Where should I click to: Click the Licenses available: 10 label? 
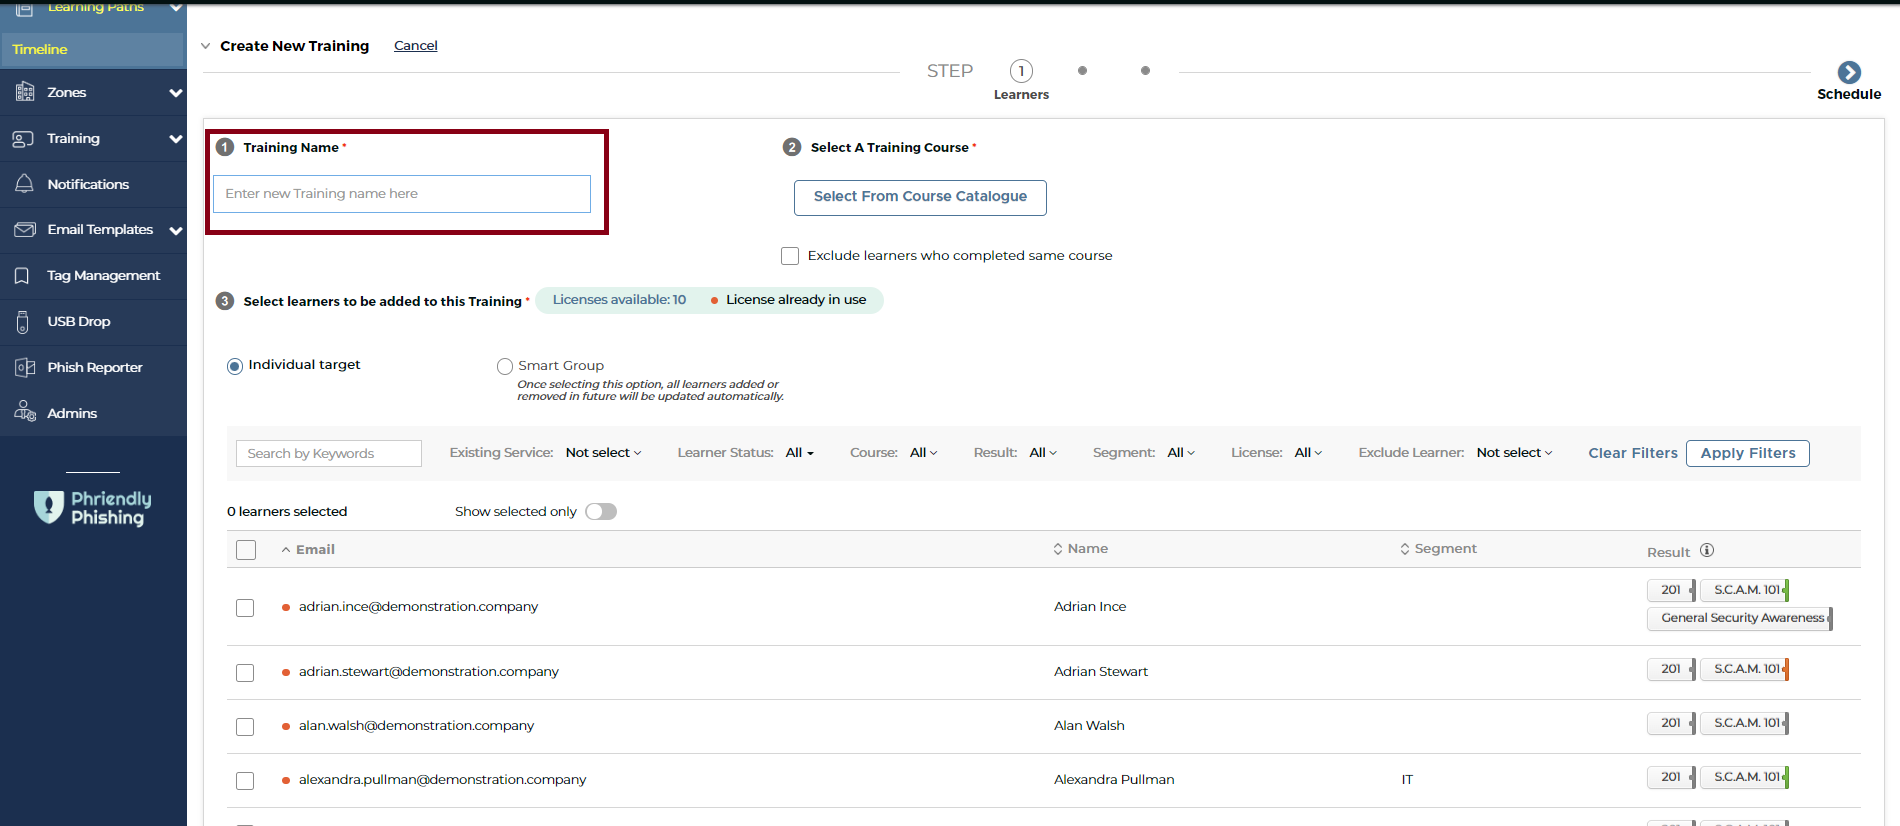619,300
